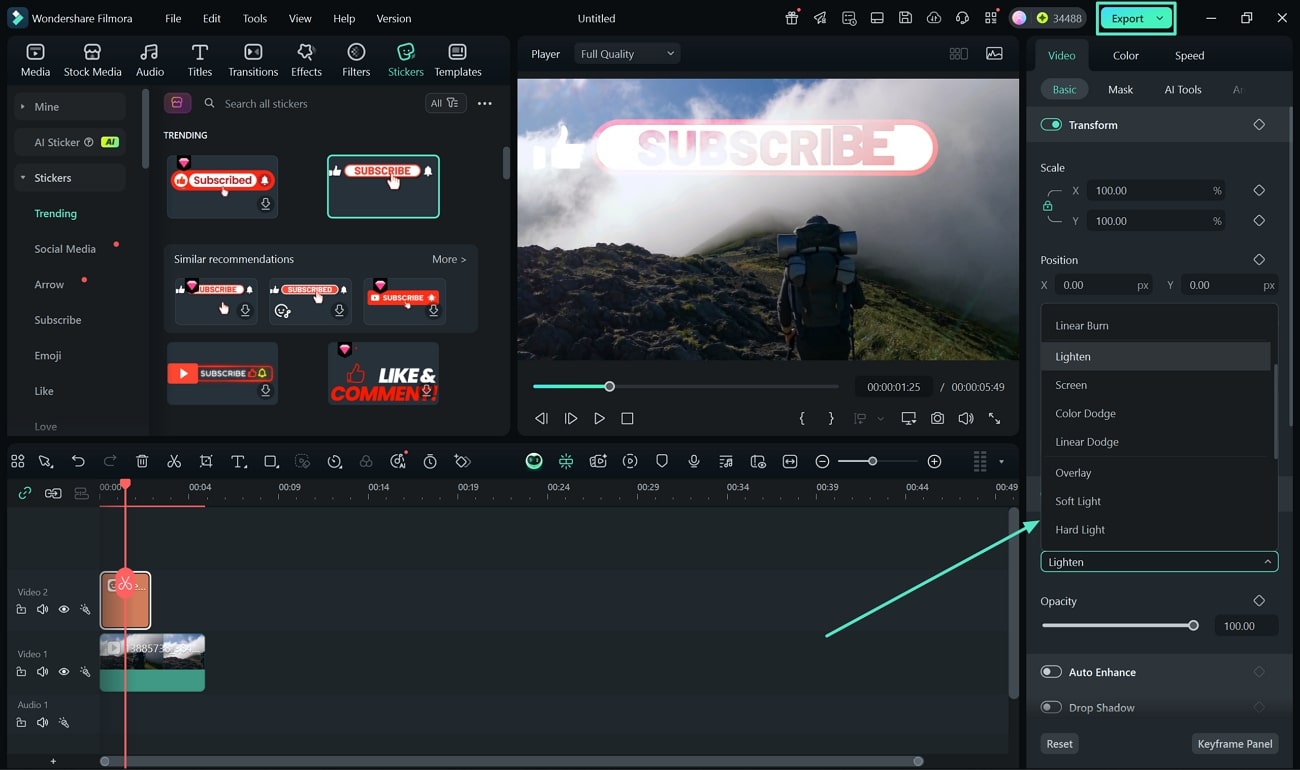Open the Templates panel
This screenshot has height=770, width=1300.
pyautogui.click(x=458, y=60)
